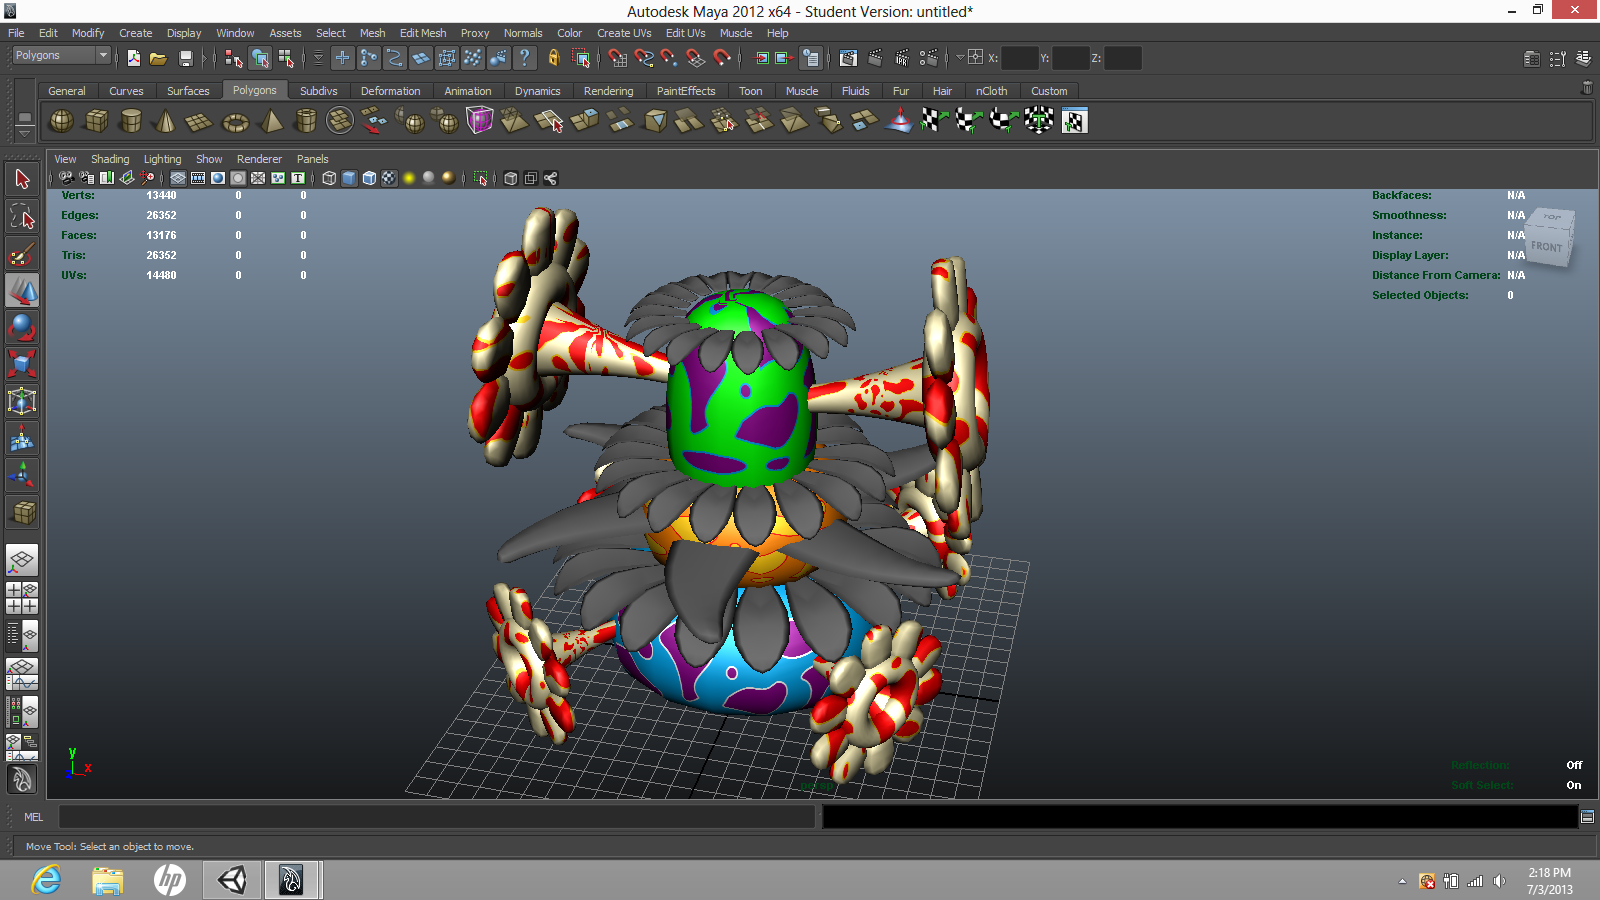The height and width of the screenshot is (900, 1600).
Task: Click the MEL command line label
Action: 34,817
